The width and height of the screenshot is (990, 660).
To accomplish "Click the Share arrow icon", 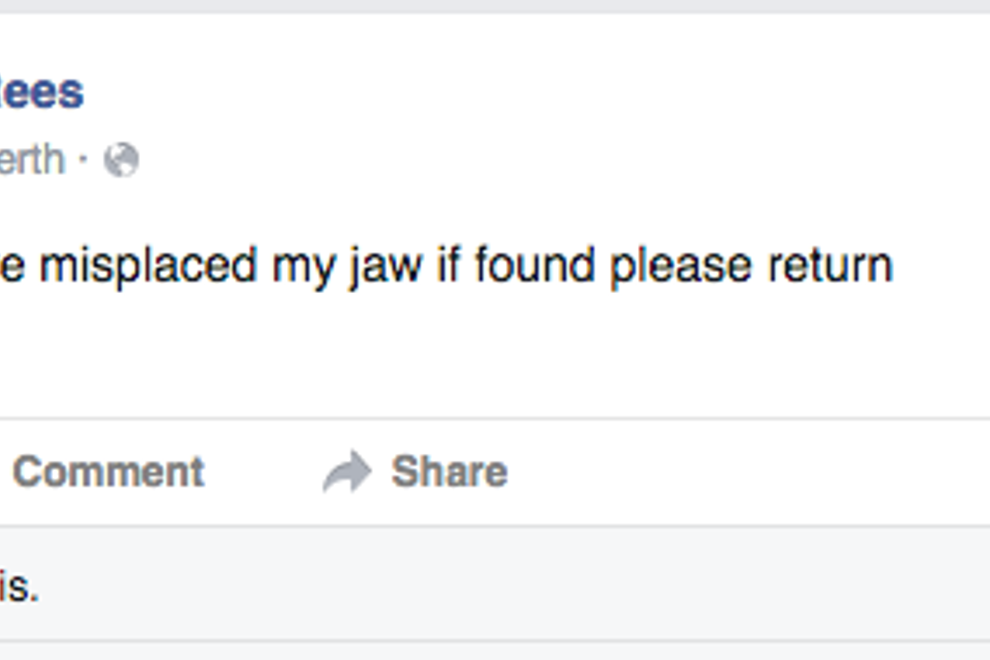I will 346,472.
